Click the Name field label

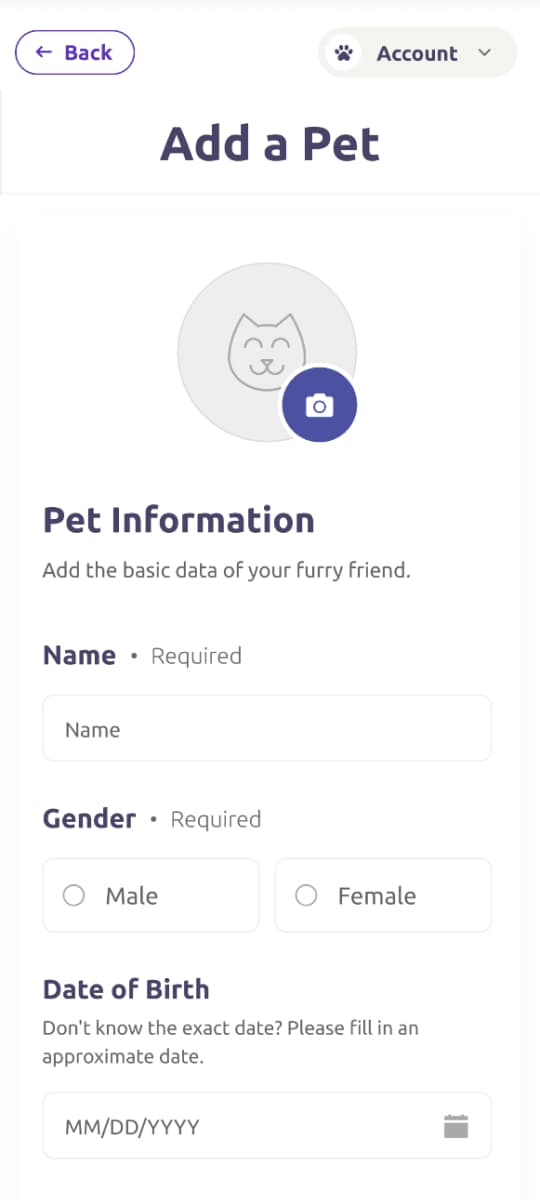coord(79,655)
